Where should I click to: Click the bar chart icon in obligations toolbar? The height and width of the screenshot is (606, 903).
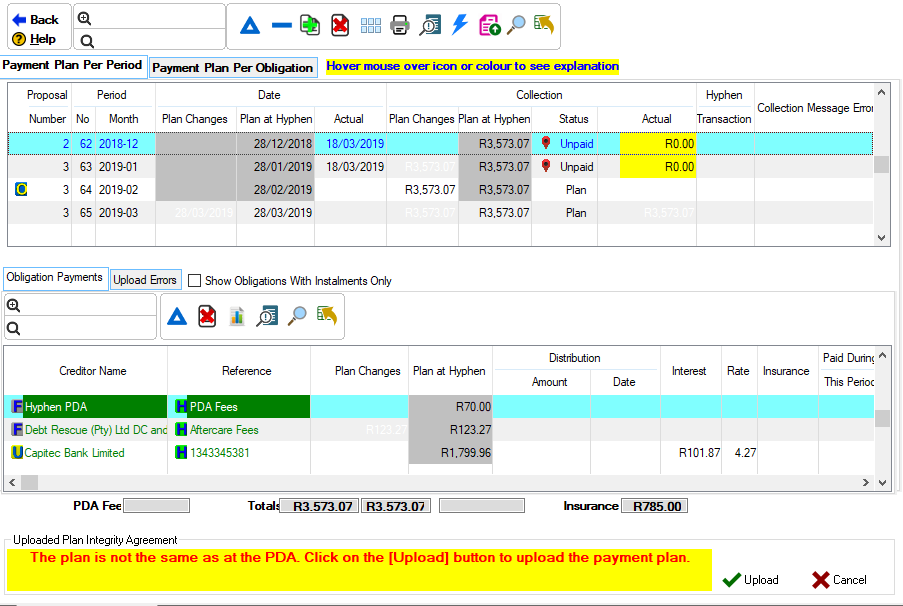237,316
